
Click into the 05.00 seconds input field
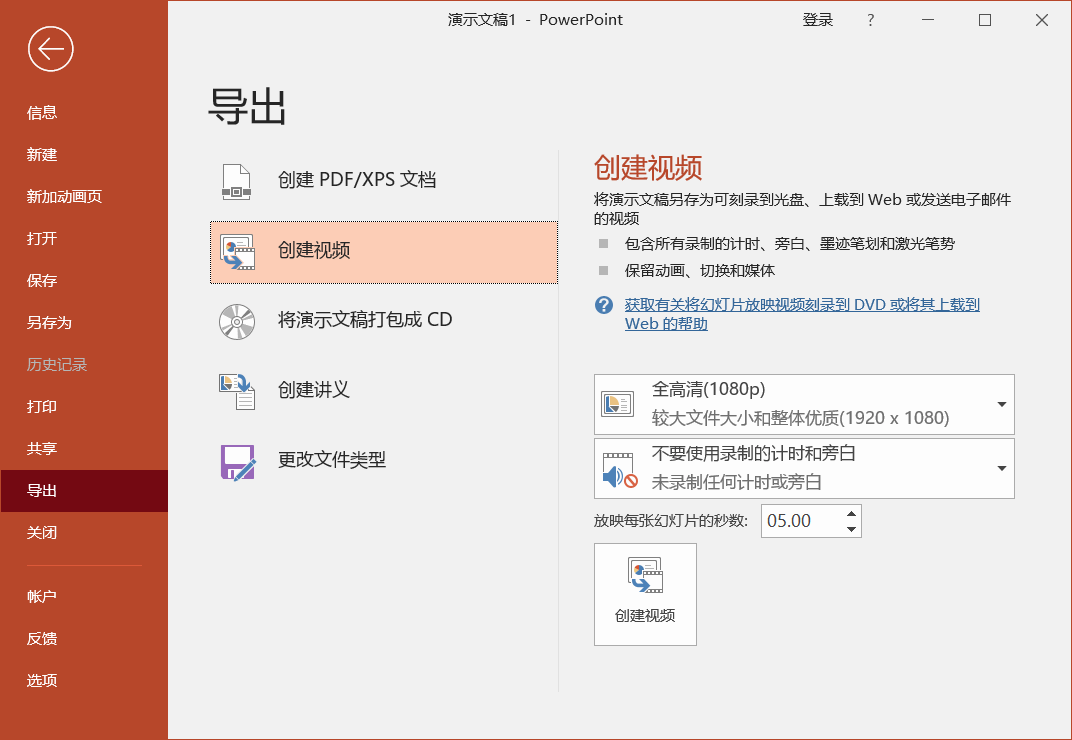pos(801,521)
